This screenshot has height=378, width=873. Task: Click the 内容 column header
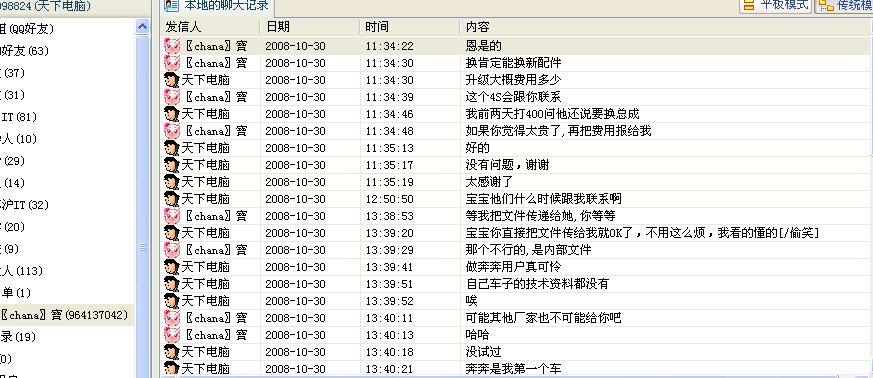pos(666,27)
